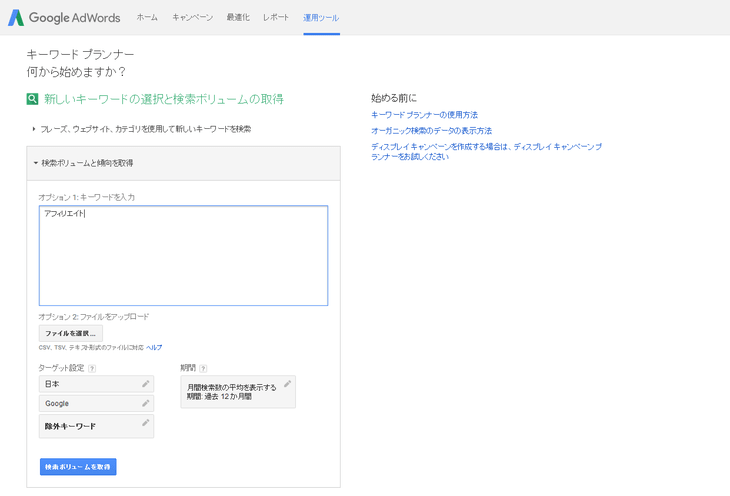Expand フレーズ、ウェブサイト、カテゴリ keyword search section
Viewport: 730px width, 496px height.
coord(142,129)
